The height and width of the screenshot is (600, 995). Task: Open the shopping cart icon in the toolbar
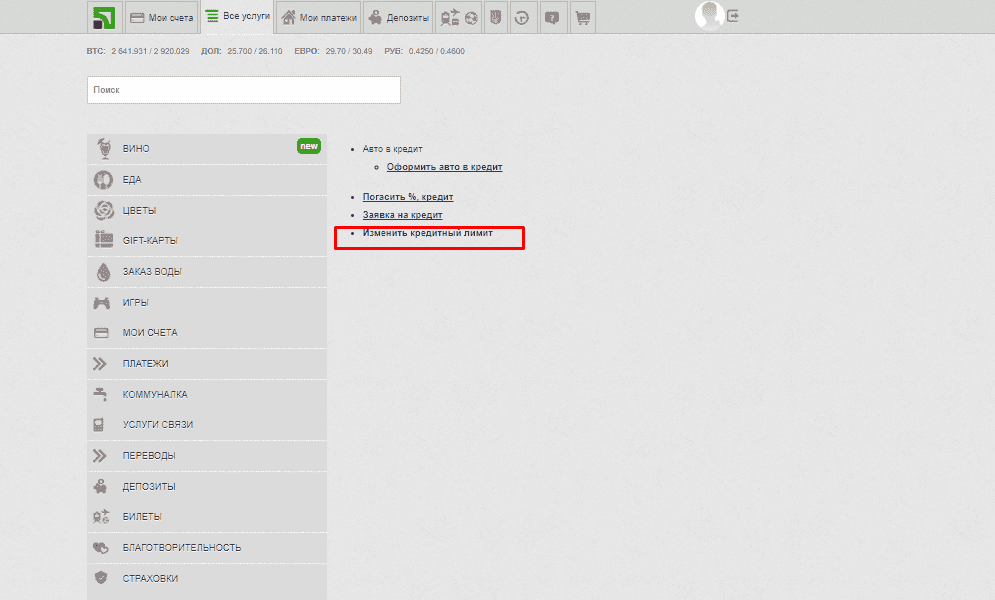coord(582,17)
